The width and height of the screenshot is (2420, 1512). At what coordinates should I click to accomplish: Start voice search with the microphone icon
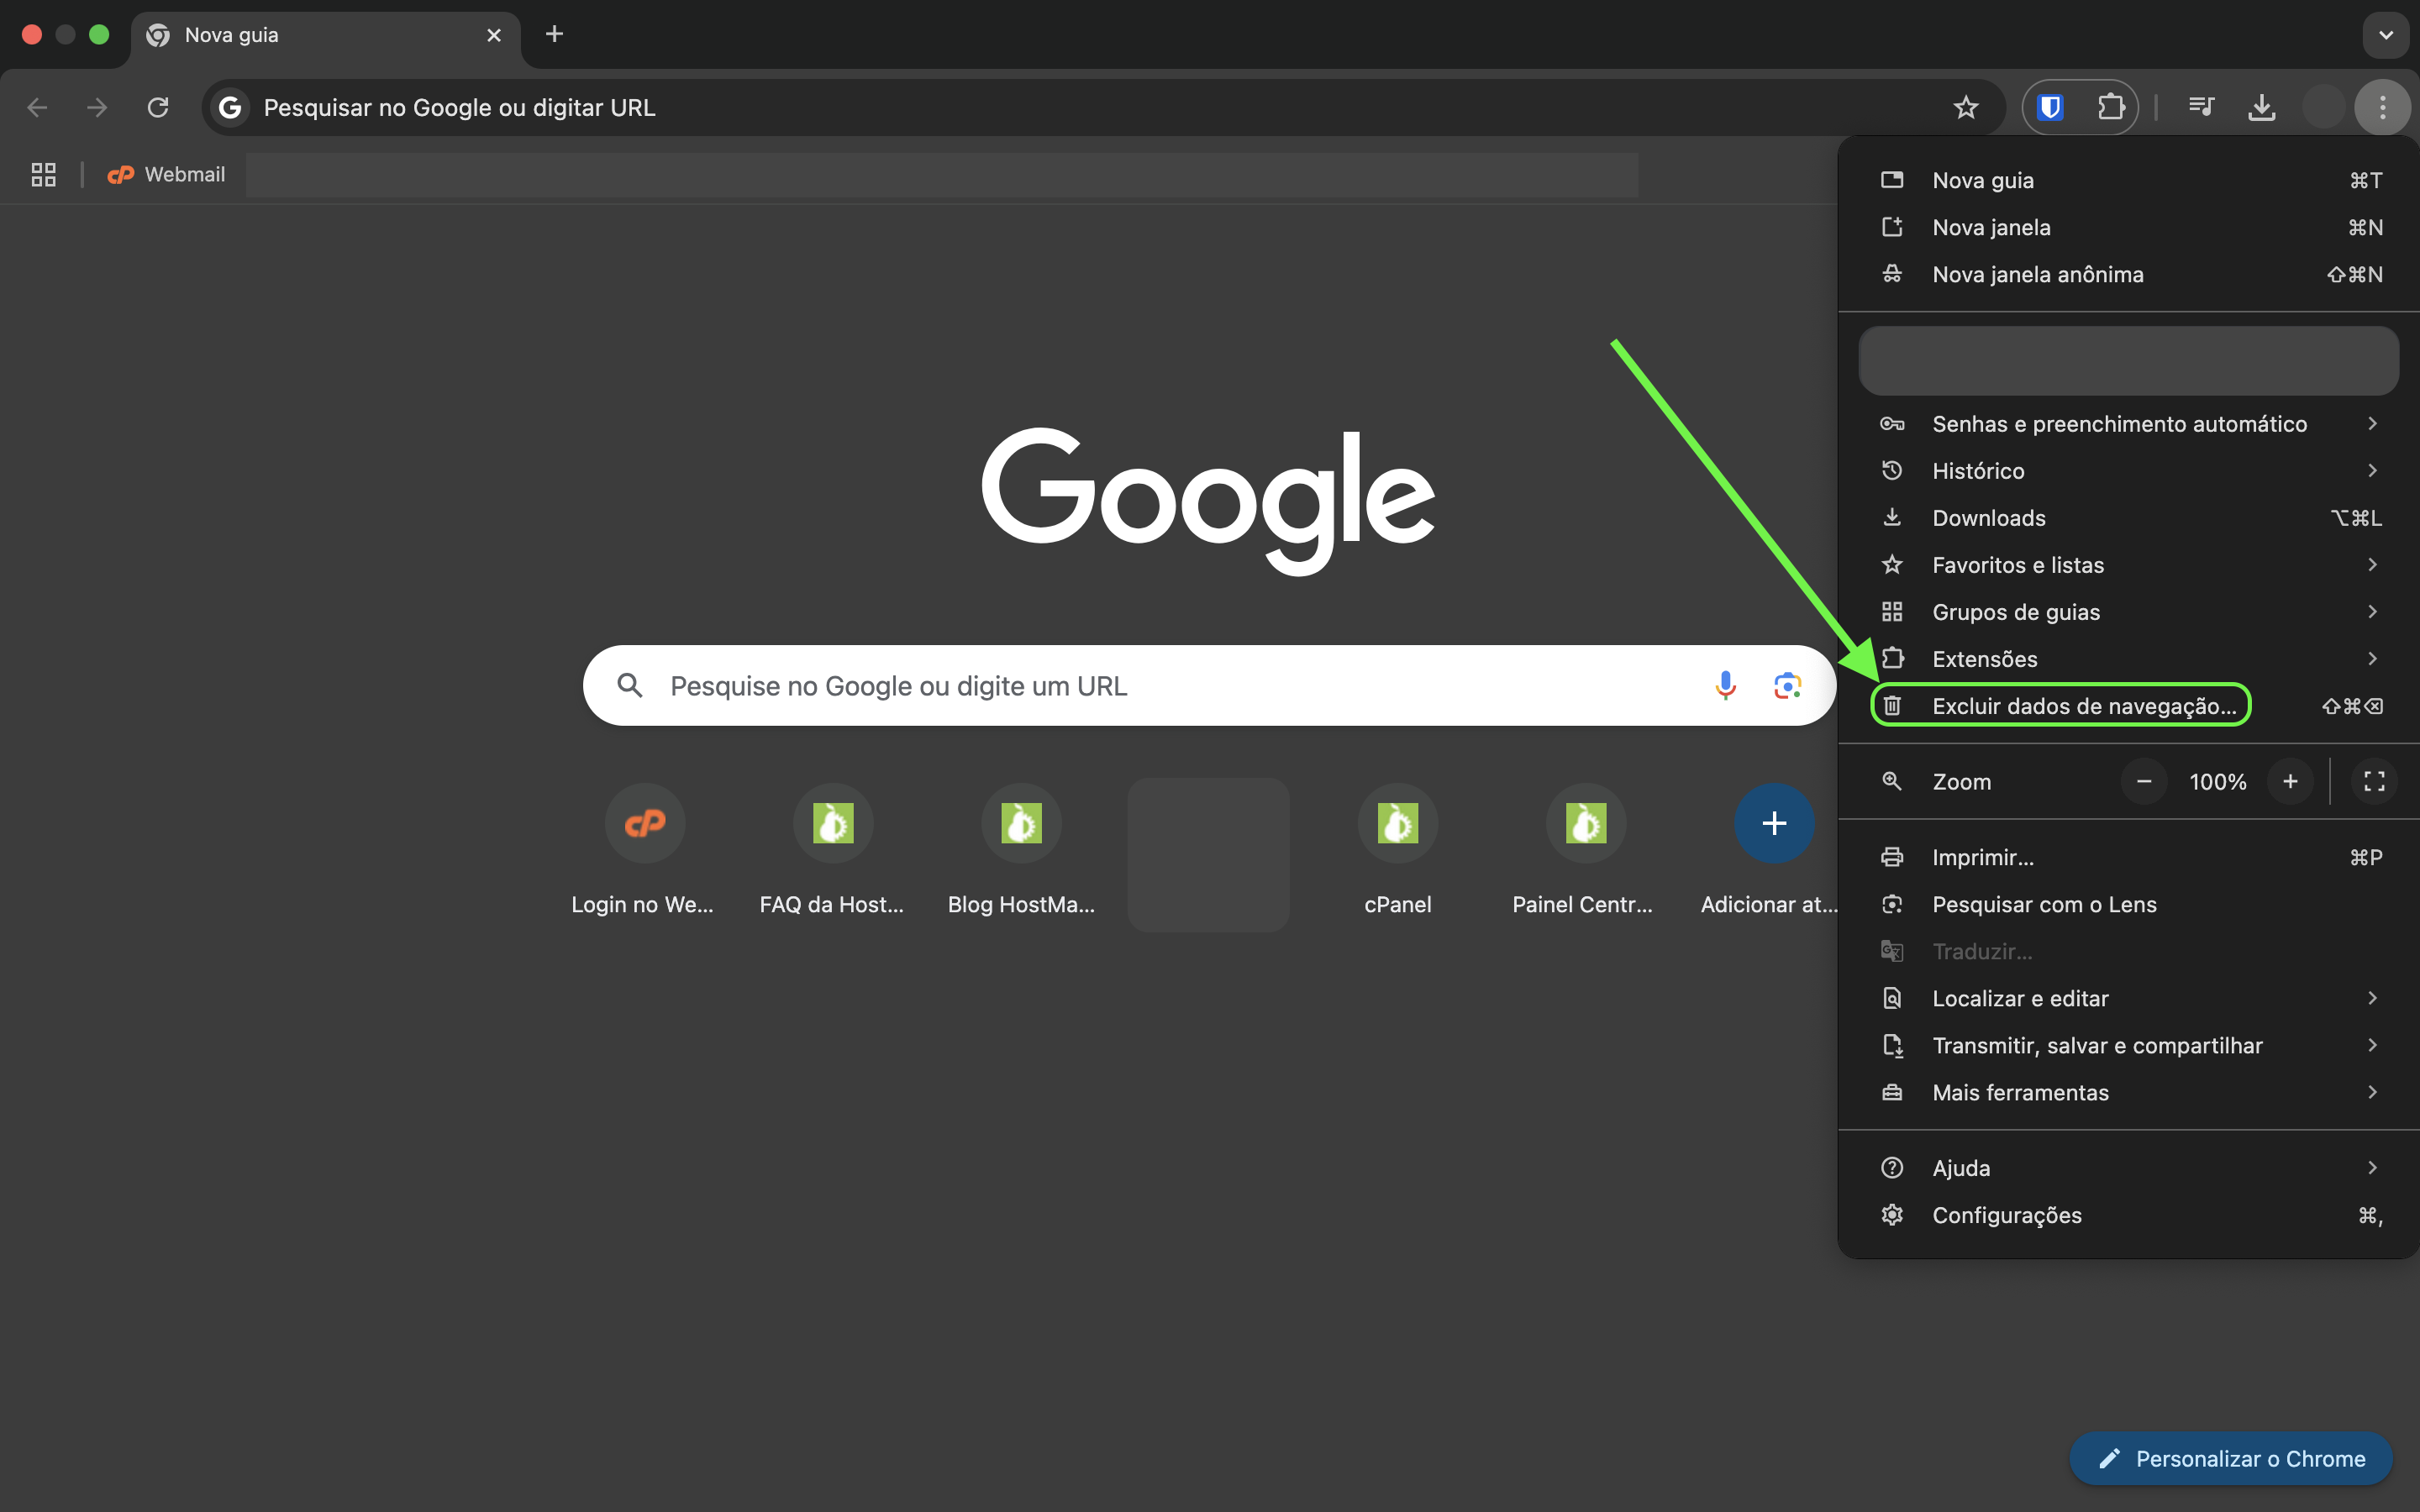tap(1725, 685)
